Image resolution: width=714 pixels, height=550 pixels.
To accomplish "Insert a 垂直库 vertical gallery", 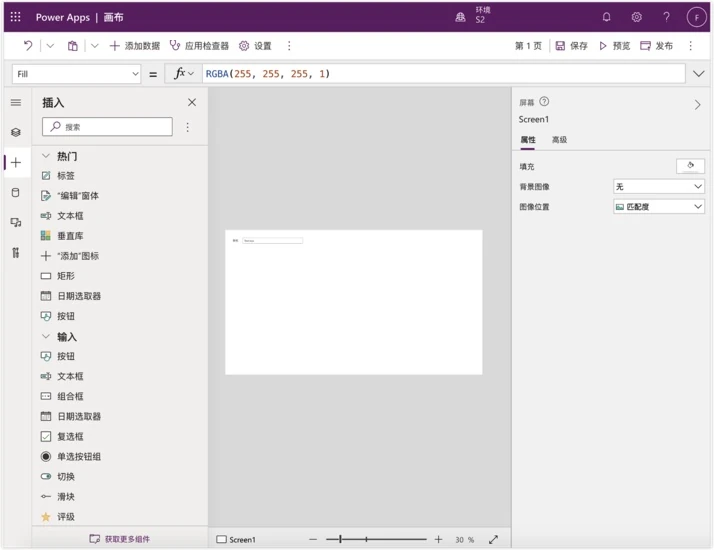I will click(62, 236).
